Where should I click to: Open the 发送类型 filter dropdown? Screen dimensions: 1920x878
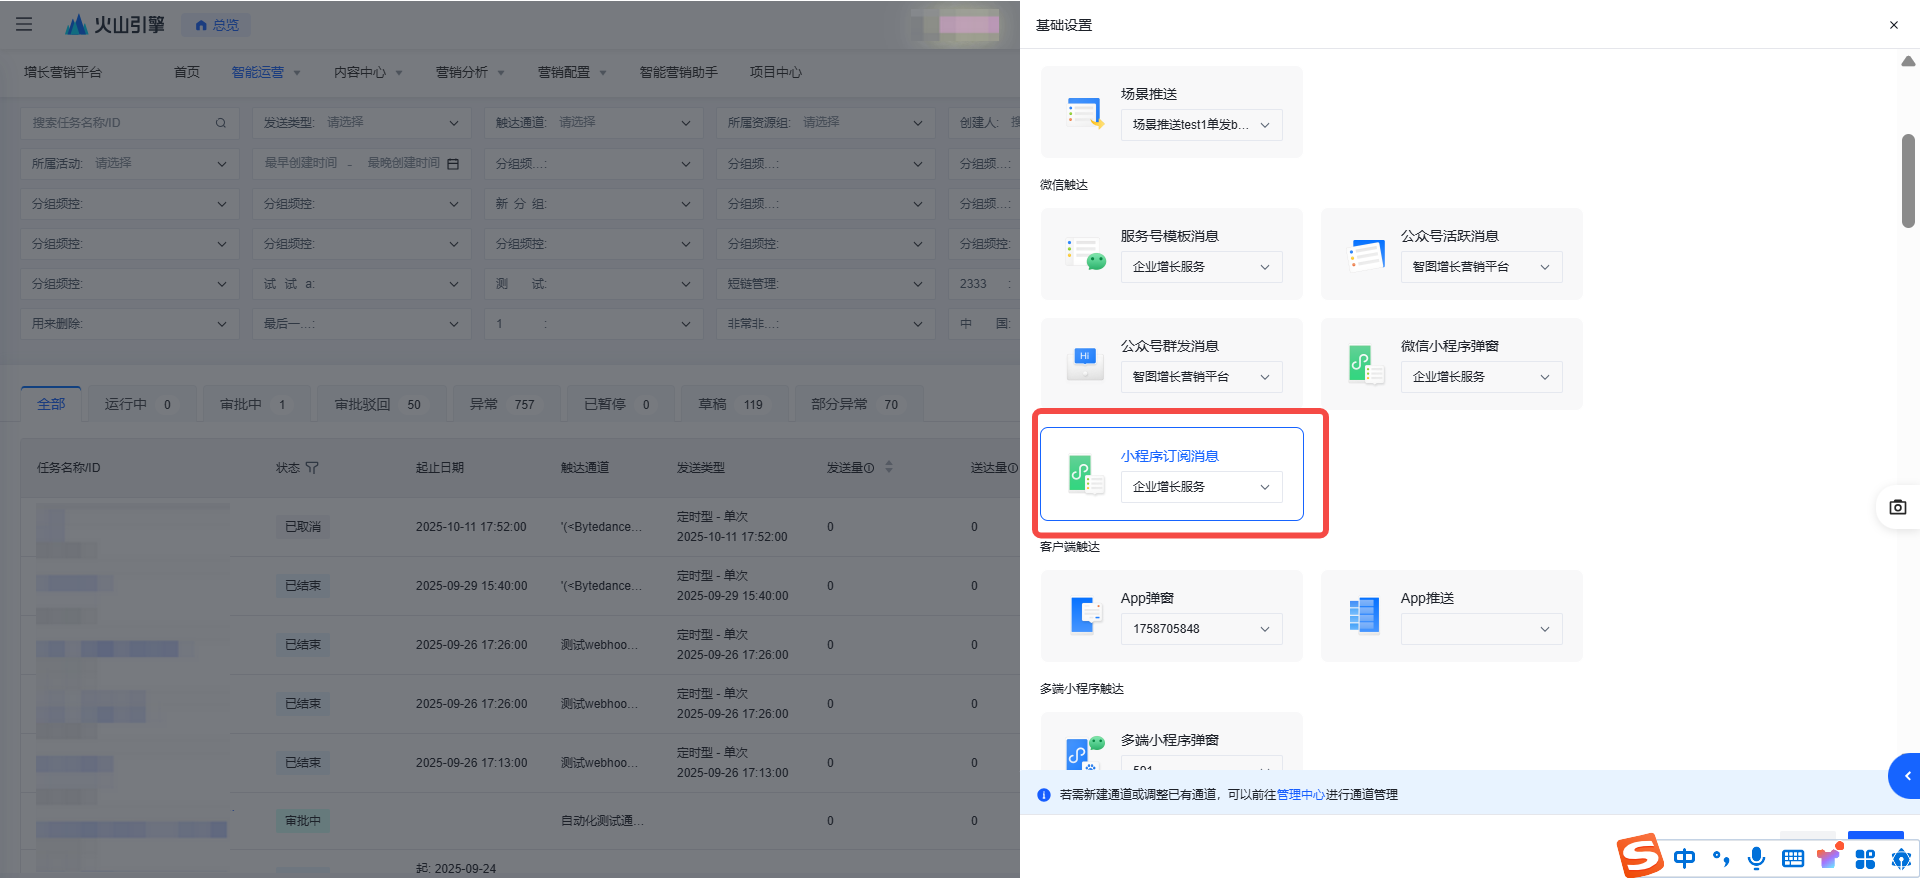pos(361,123)
